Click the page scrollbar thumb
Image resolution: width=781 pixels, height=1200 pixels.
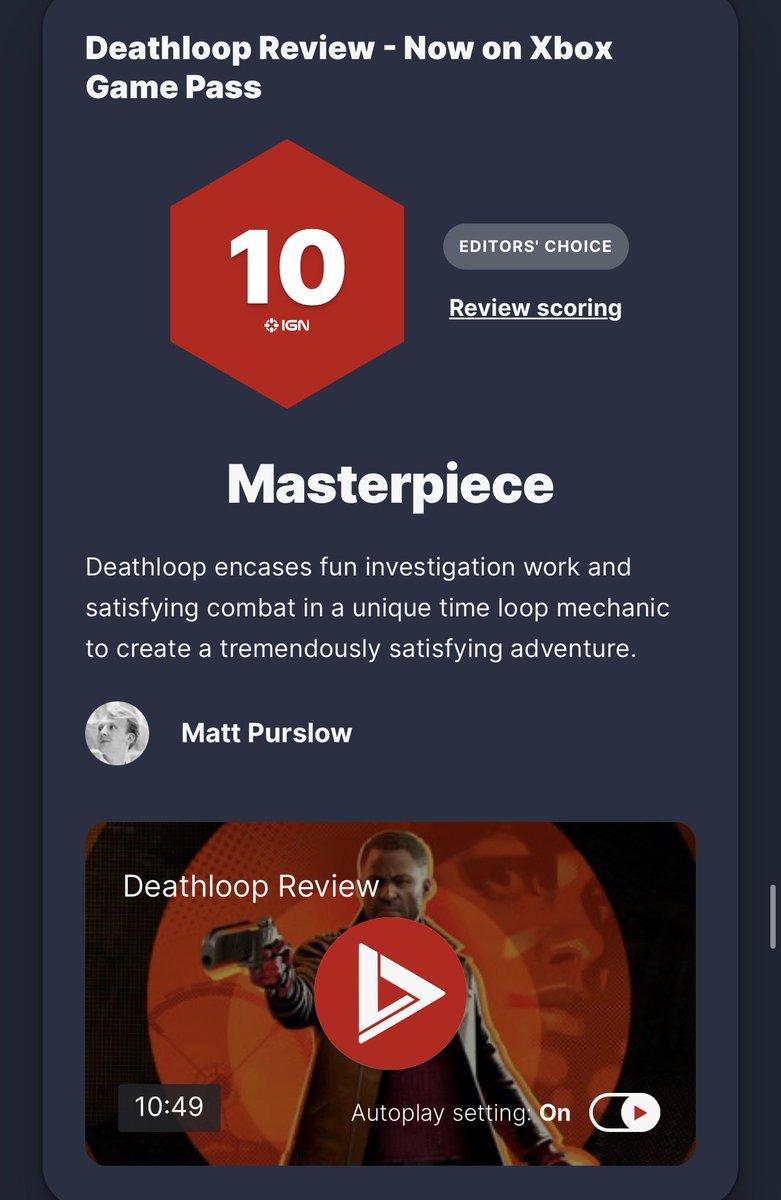(x=773, y=916)
